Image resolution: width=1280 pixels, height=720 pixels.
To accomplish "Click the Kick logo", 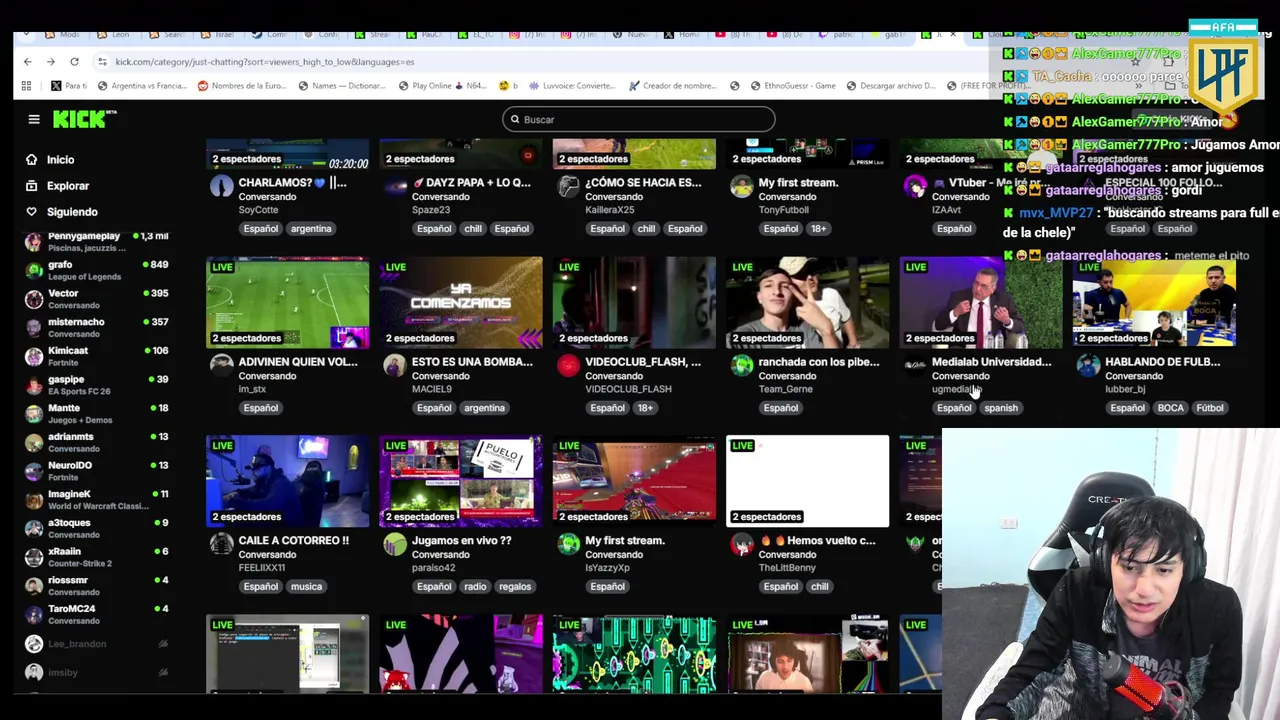I will (84, 119).
